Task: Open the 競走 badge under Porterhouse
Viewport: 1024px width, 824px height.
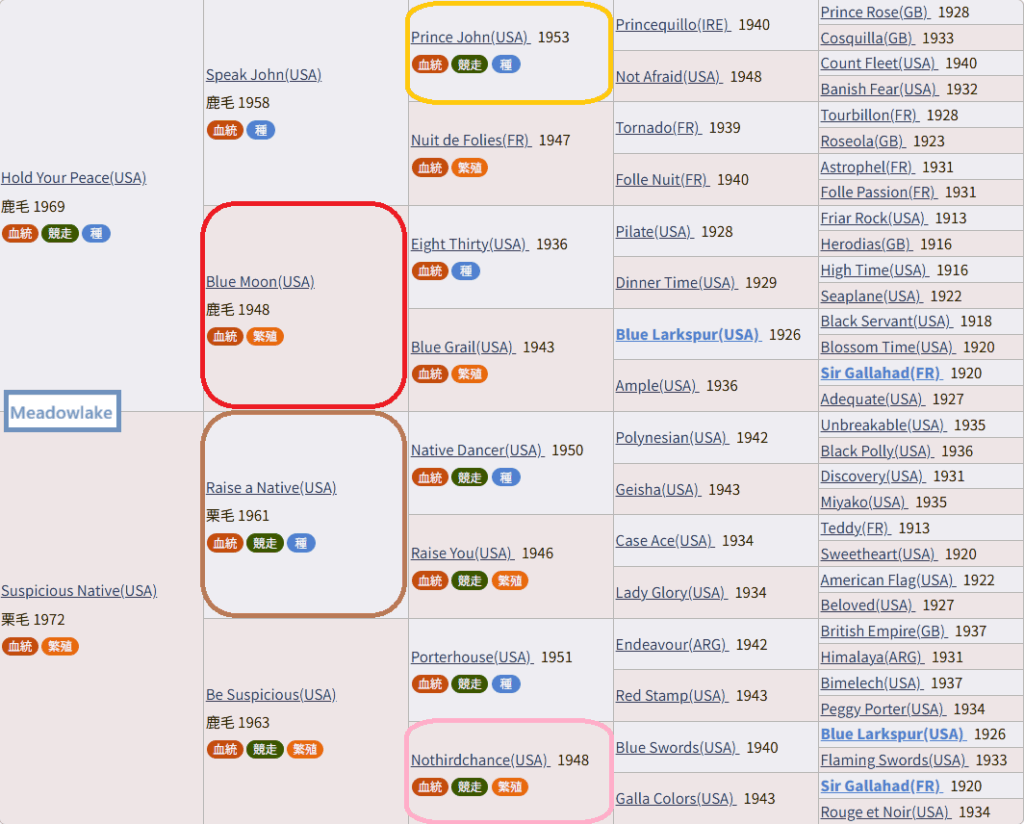Action: pos(470,684)
